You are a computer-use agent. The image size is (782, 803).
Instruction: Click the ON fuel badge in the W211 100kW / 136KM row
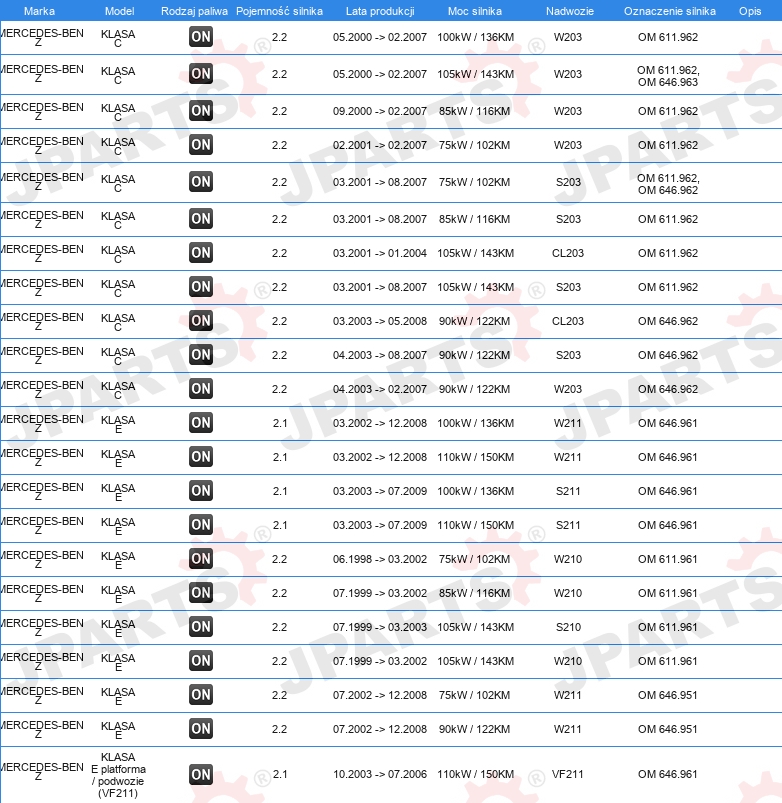[201, 423]
